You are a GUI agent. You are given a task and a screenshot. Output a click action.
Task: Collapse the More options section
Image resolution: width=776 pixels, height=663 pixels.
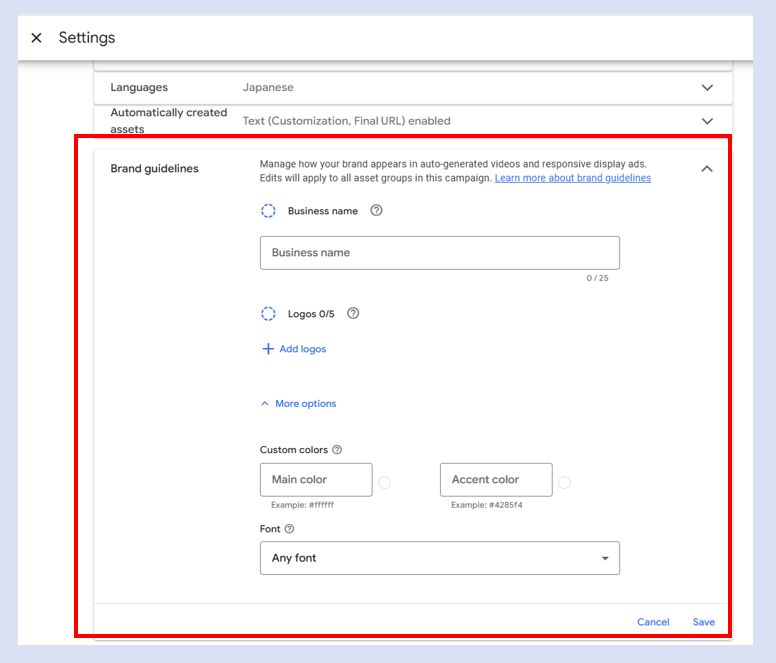[x=298, y=404]
